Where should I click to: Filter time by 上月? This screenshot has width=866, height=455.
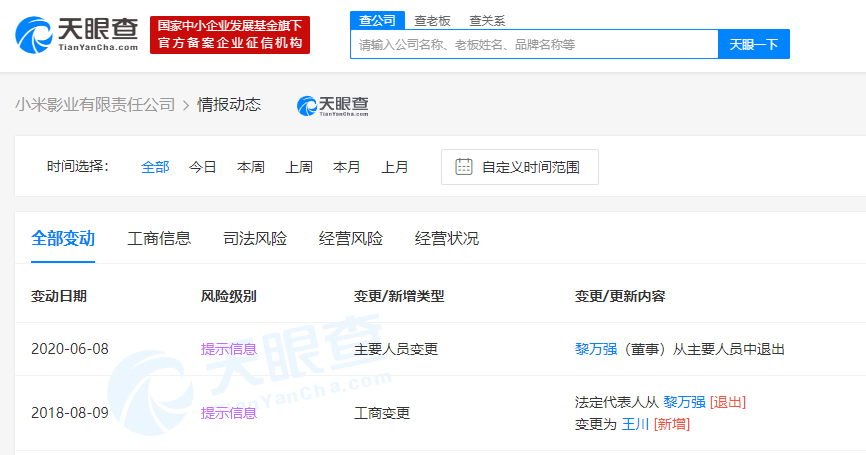395,167
